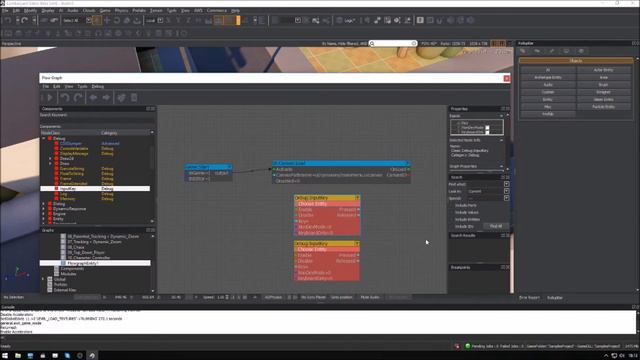The height and width of the screenshot is (360, 640).
Task: Toggle the NonDevMode input checkbox
Action: [x=487, y=128]
